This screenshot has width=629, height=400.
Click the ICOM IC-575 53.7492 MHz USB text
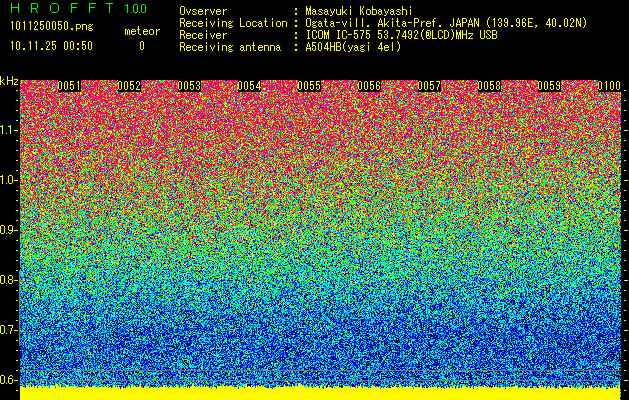point(401,35)
